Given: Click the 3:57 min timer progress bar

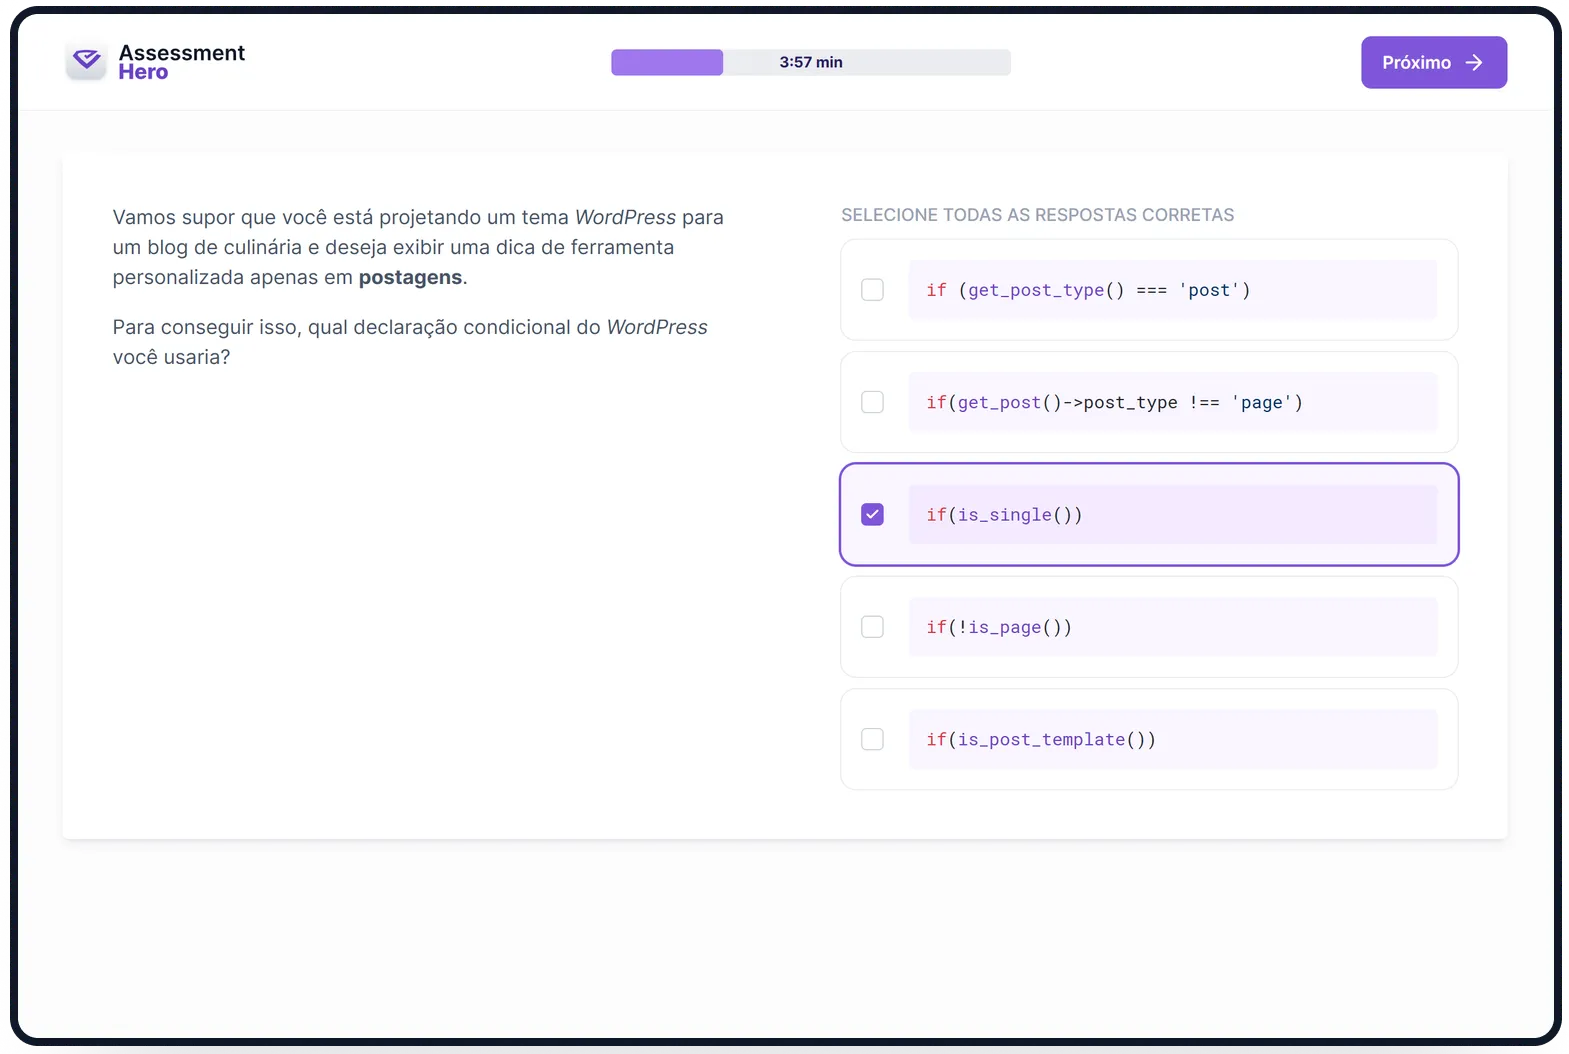Looking at the screenshot, I should point(811,62).
